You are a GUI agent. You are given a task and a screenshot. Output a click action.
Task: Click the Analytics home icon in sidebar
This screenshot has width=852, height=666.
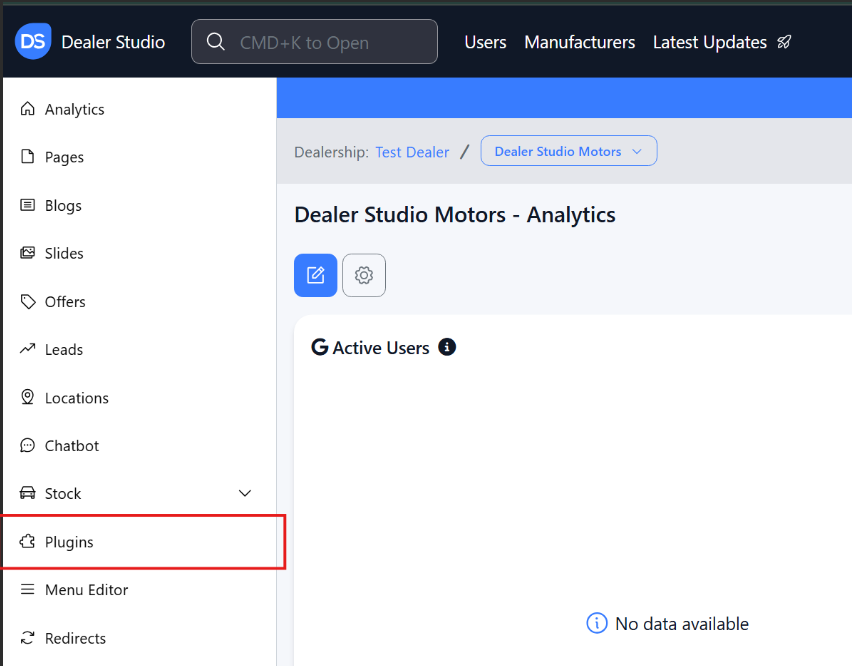27,109
